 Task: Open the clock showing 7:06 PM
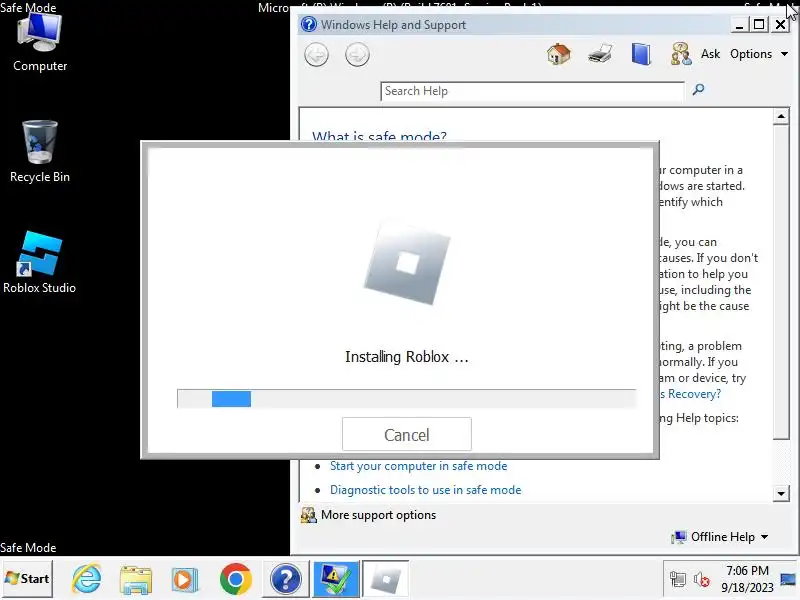747,579
